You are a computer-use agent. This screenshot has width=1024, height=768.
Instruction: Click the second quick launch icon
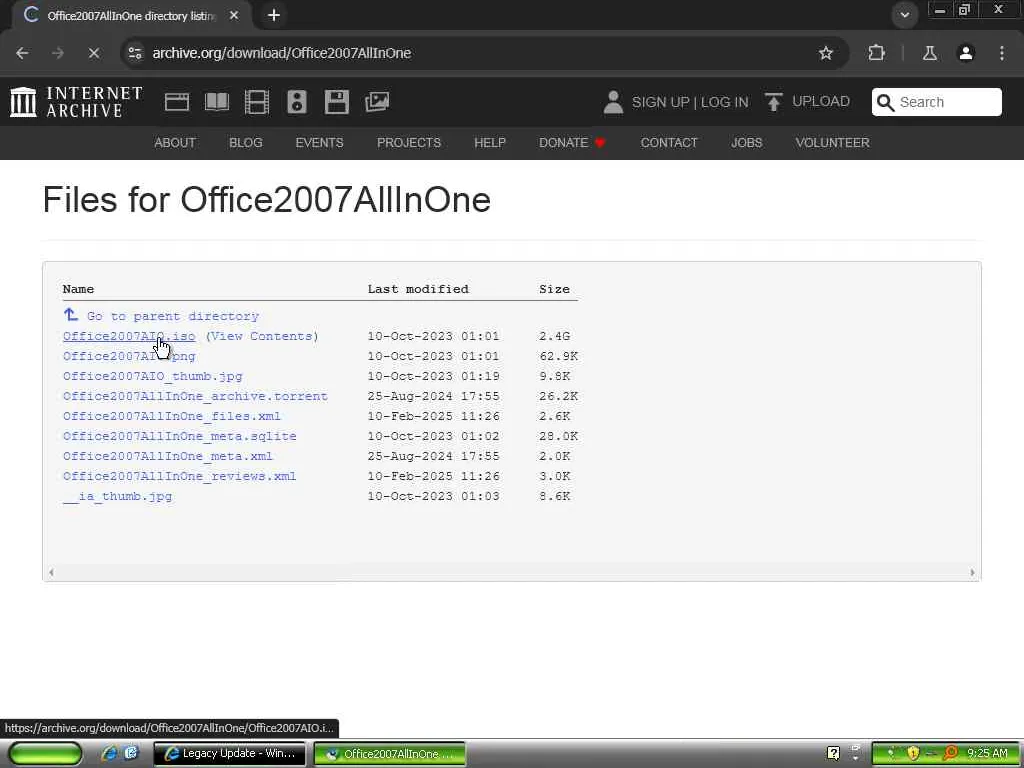[x=131, y=753]
